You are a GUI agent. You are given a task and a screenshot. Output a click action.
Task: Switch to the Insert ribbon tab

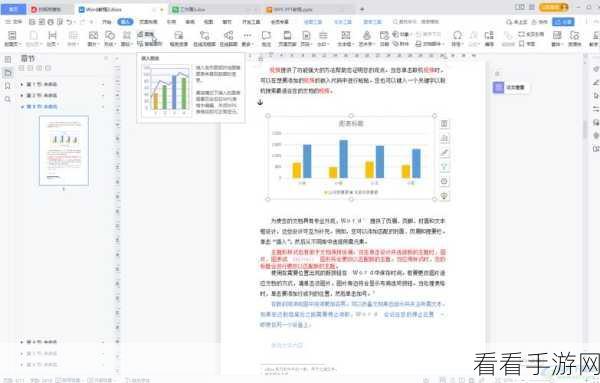(x=125, y=22)
